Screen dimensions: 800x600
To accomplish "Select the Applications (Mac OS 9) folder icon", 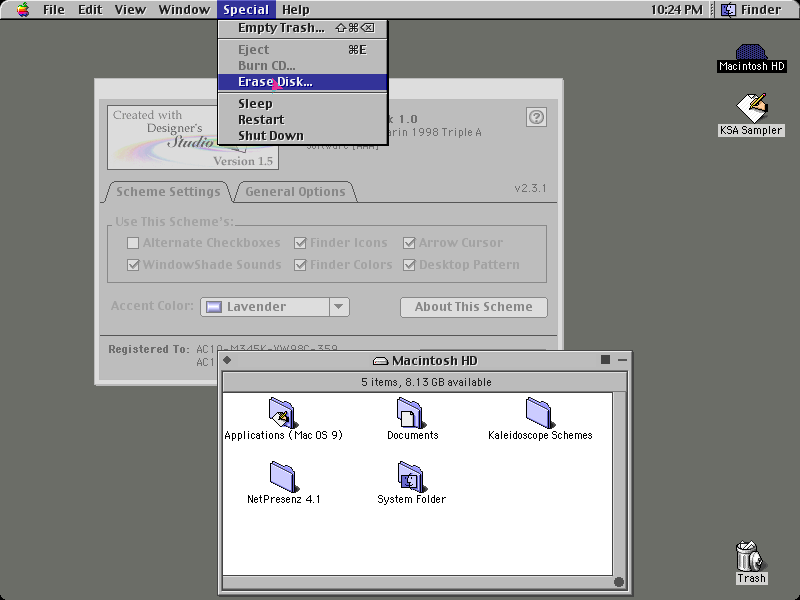I will [282, 412].
